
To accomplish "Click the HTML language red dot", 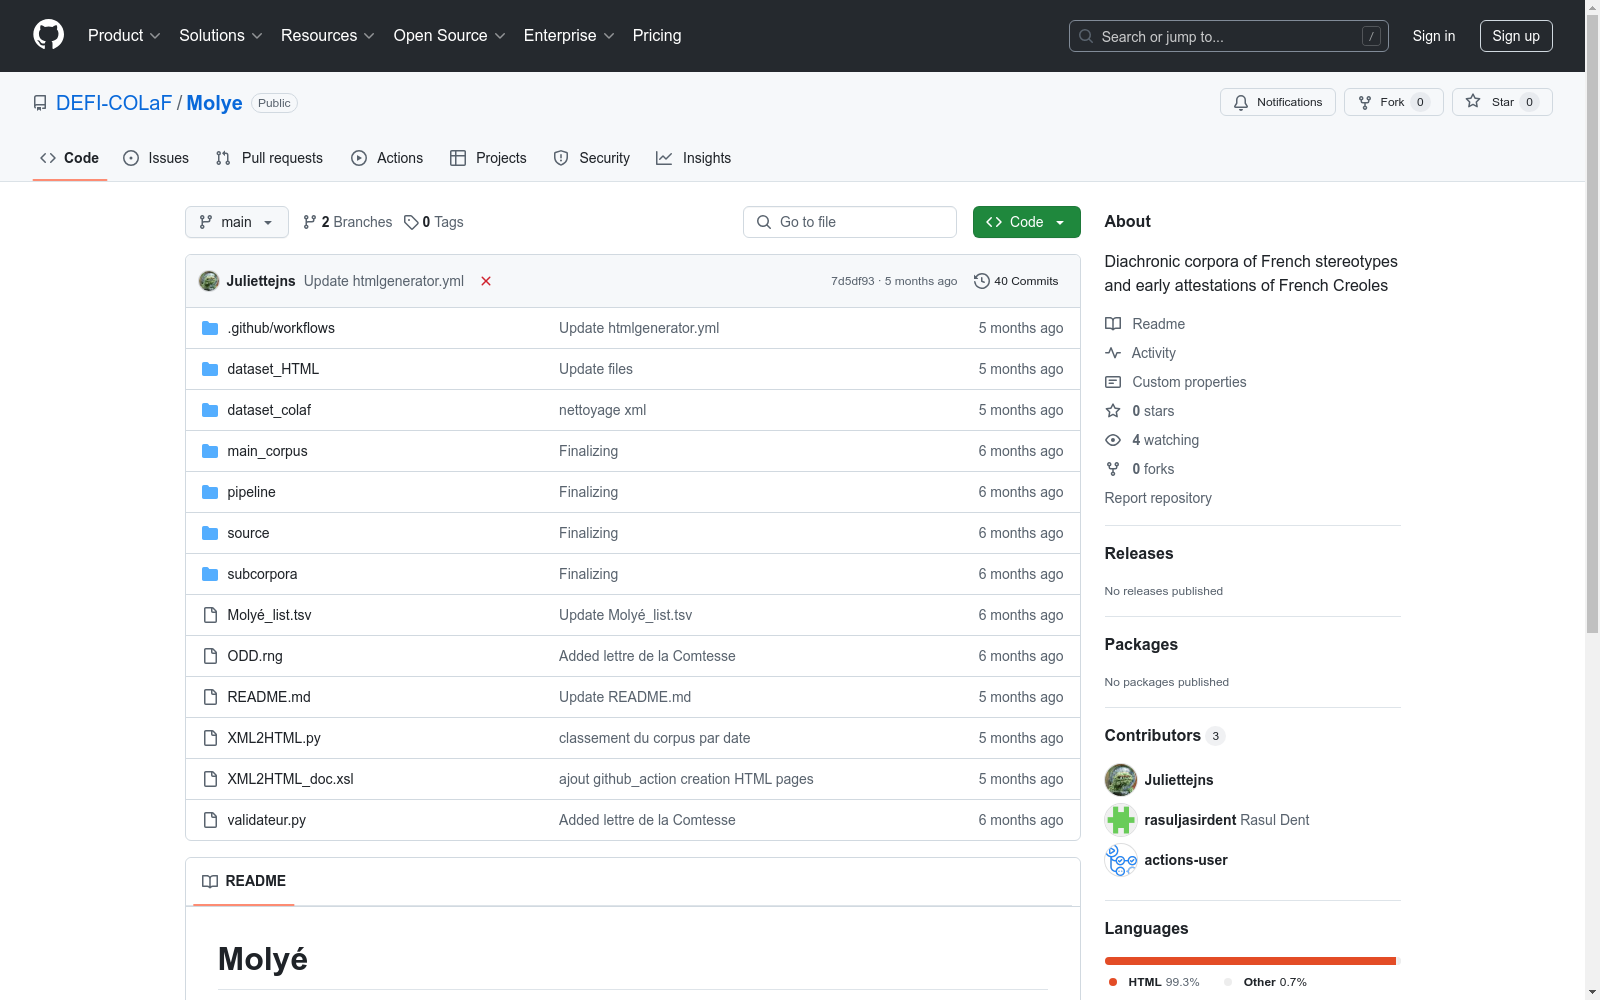I will click(x=1113, y=982).
